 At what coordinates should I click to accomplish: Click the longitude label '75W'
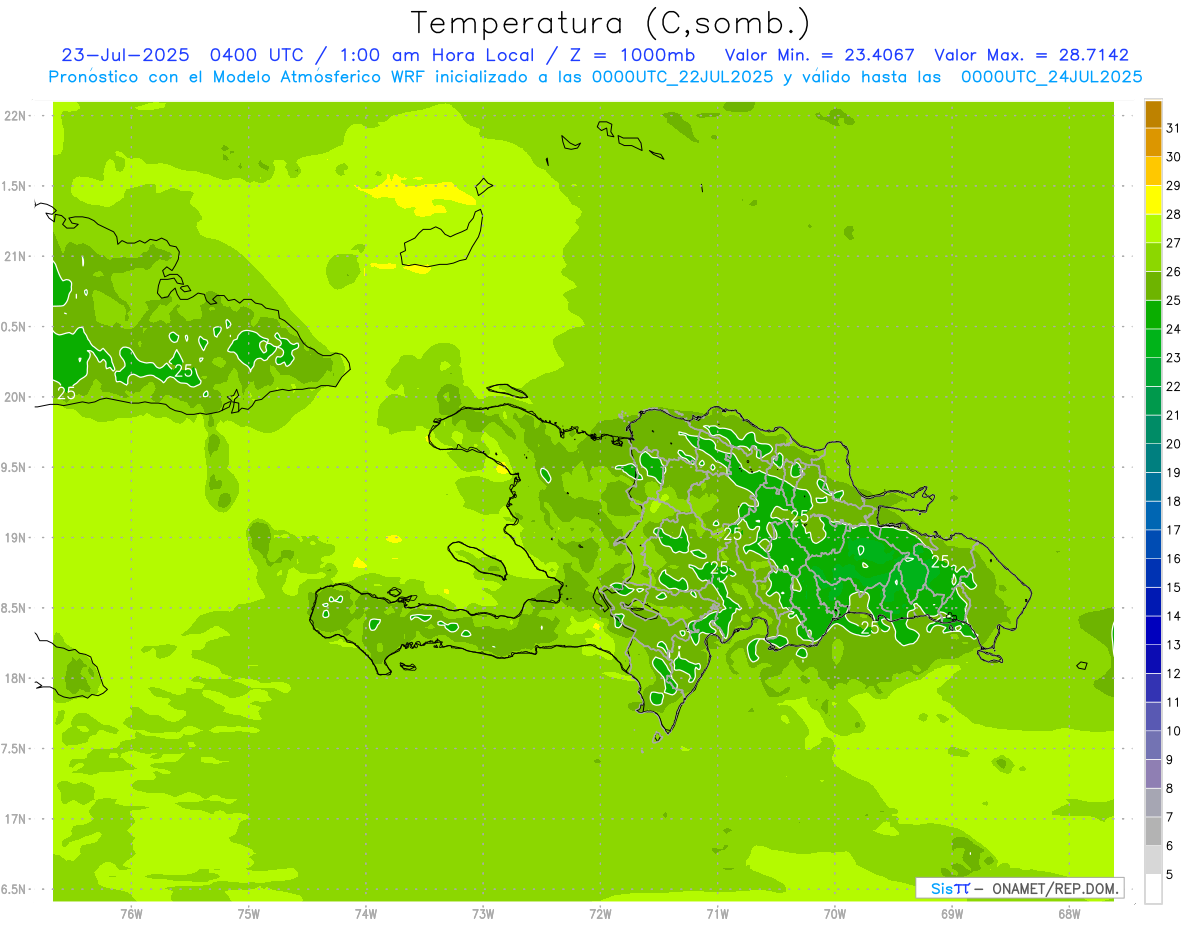(x=248, y=914)
